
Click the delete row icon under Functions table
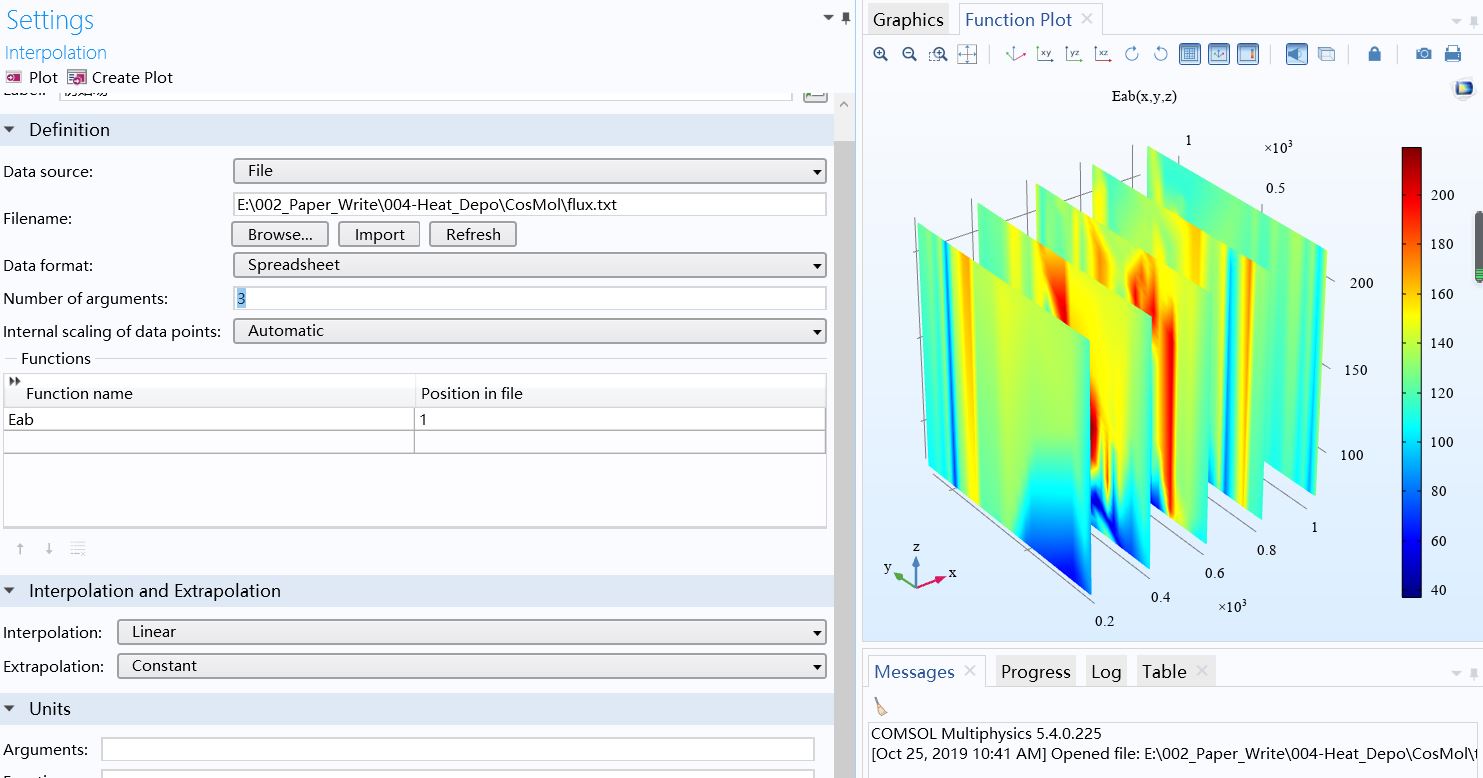coord(77,549)
